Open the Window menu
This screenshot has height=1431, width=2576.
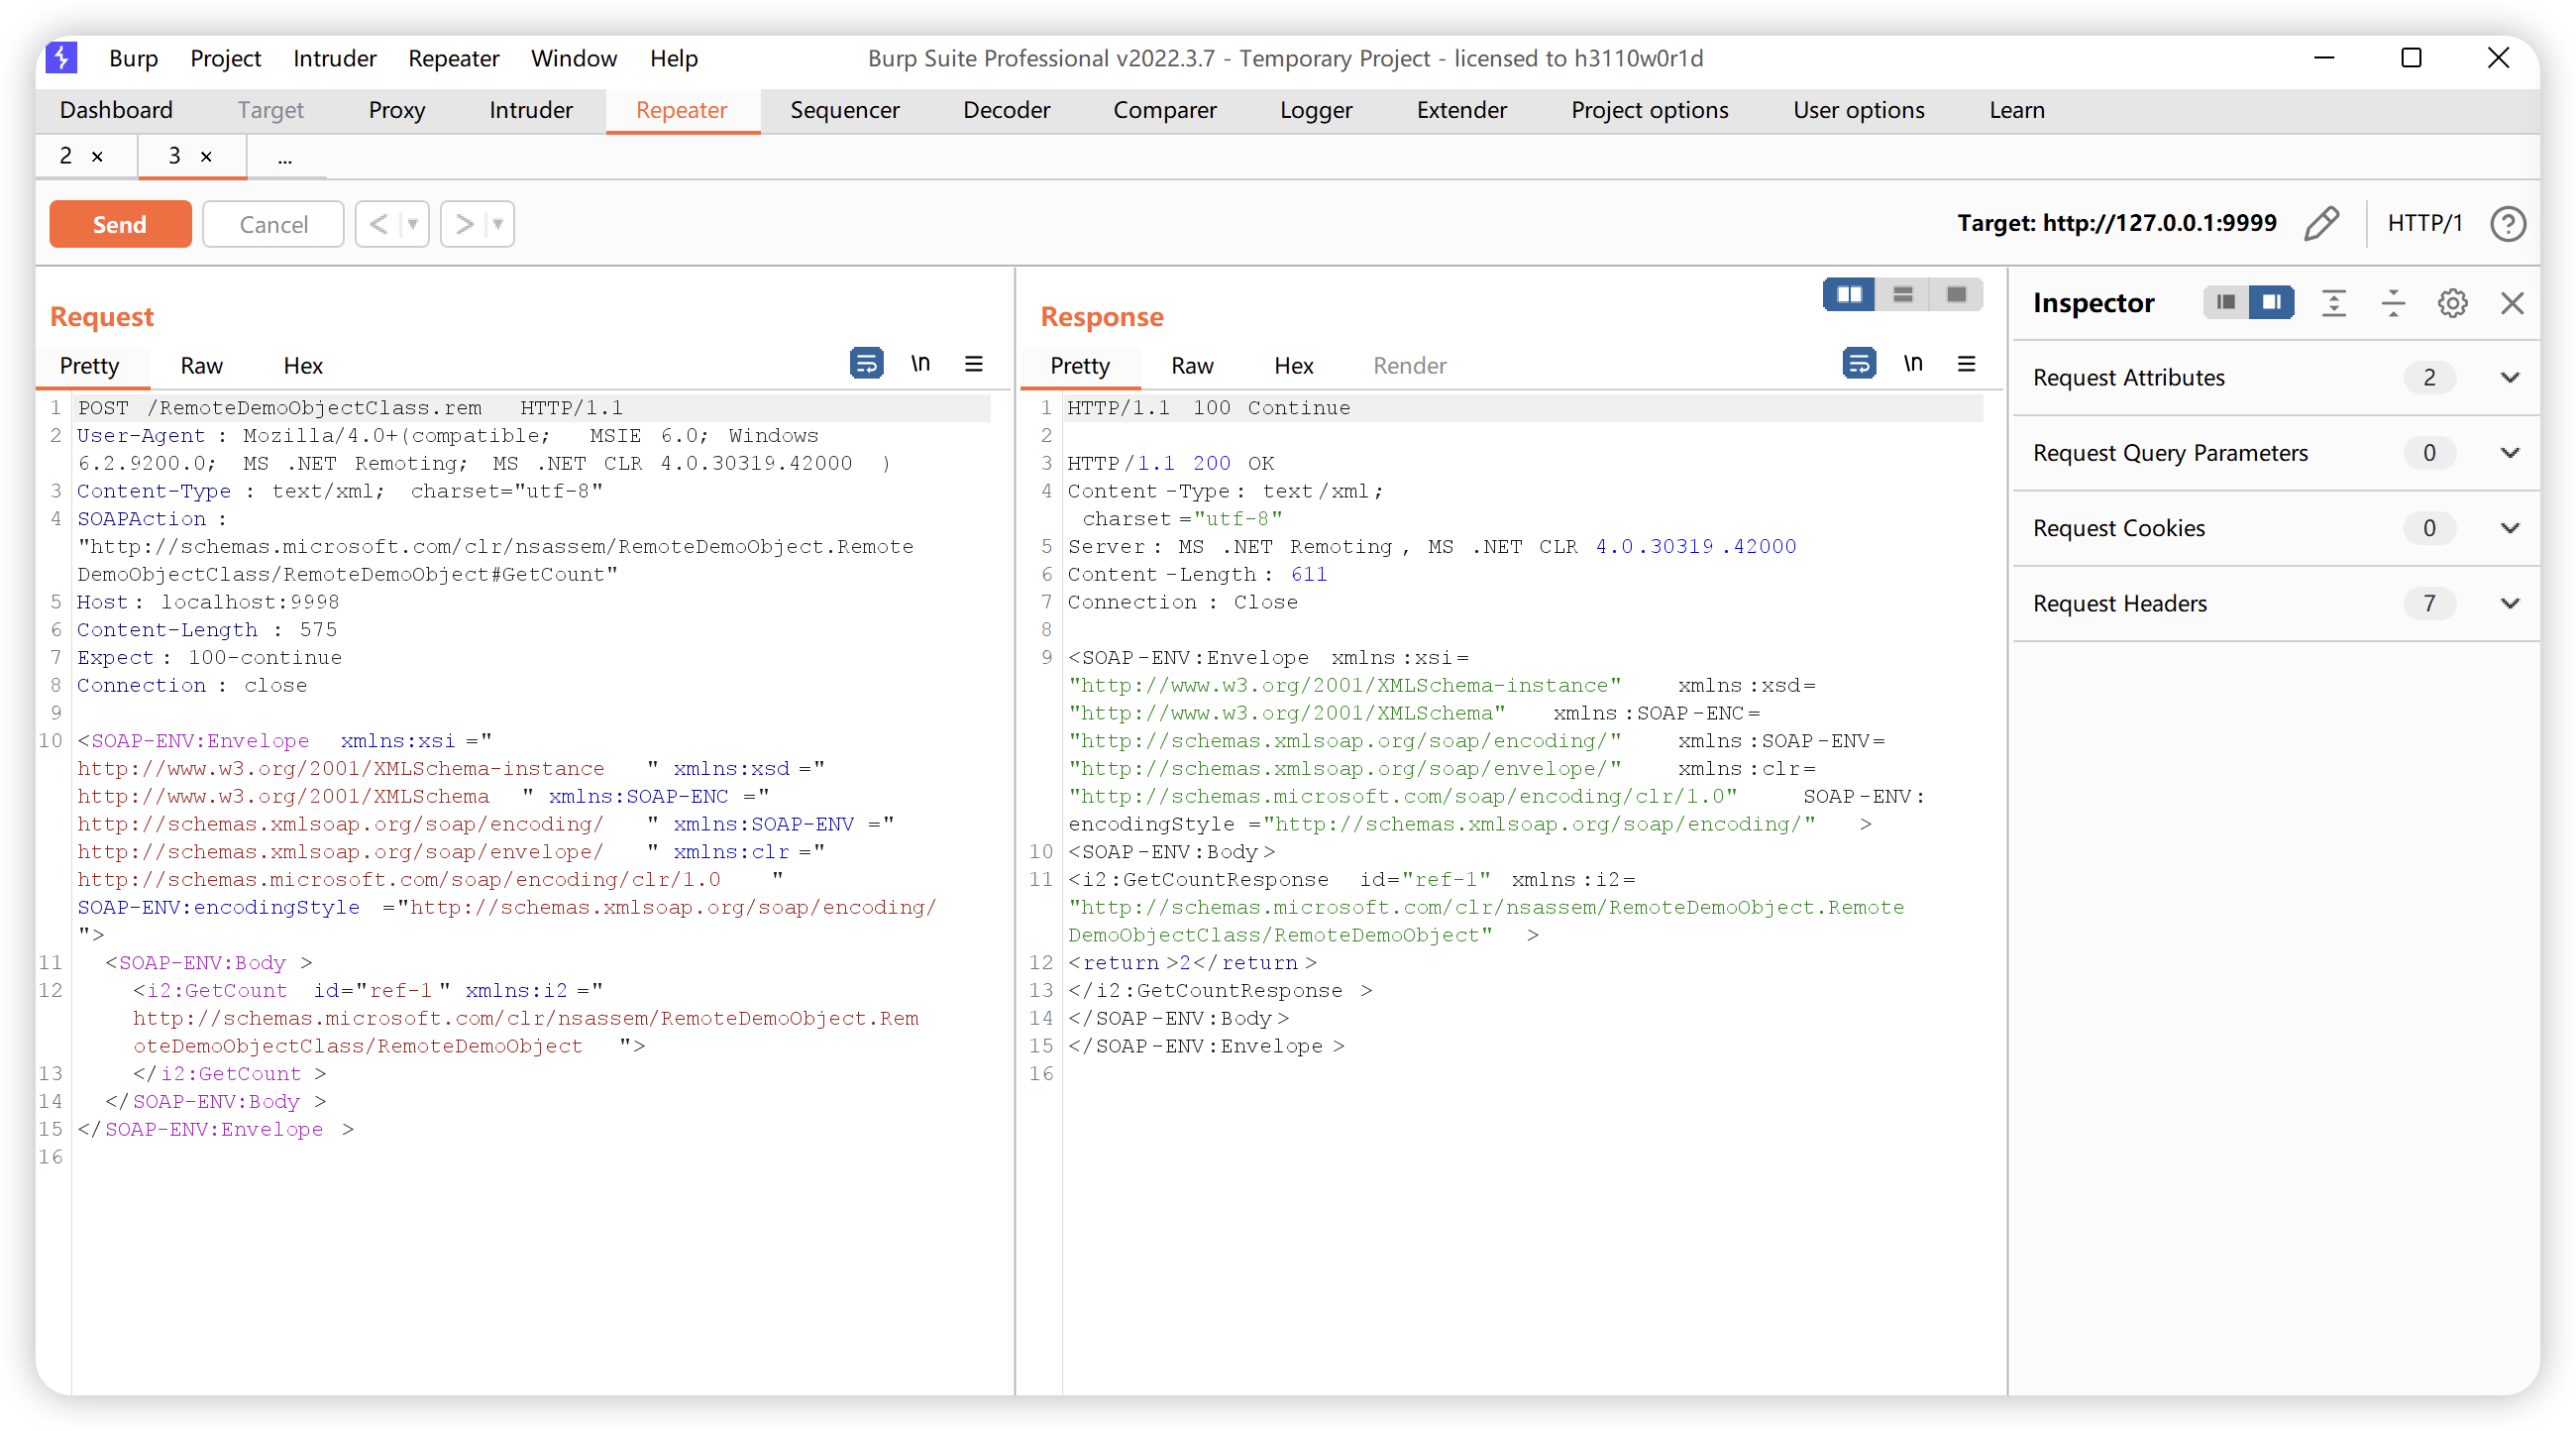pos(573,58)
